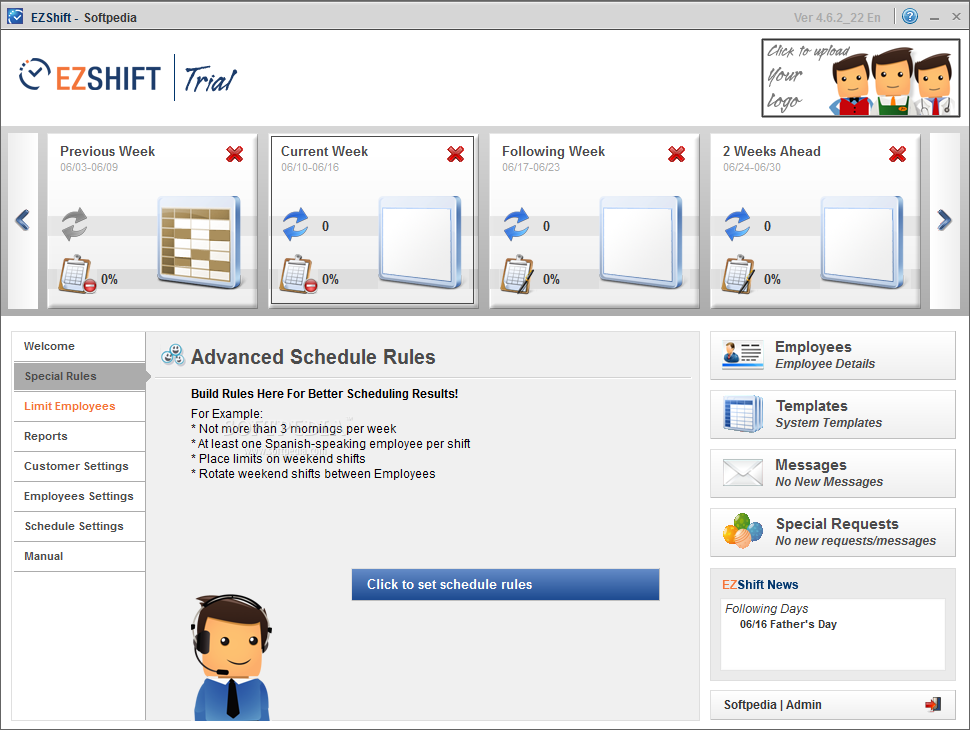Viewport: 970px width, 730px height.
Task: Open Current Week clipboard requests icon
Action: tap(298, 274)
